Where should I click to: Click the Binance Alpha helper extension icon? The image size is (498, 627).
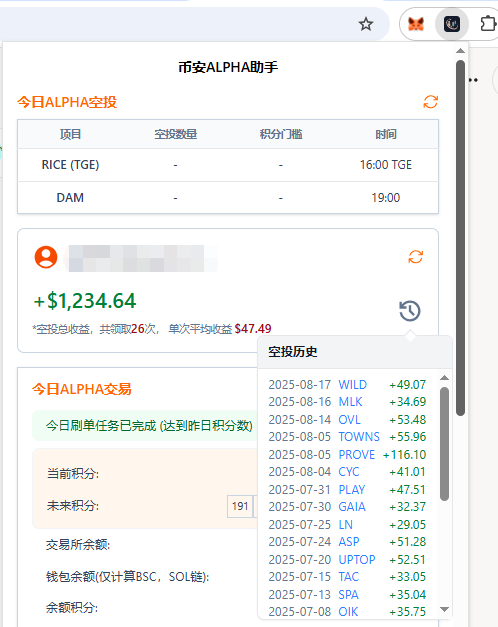coord(452,24)
